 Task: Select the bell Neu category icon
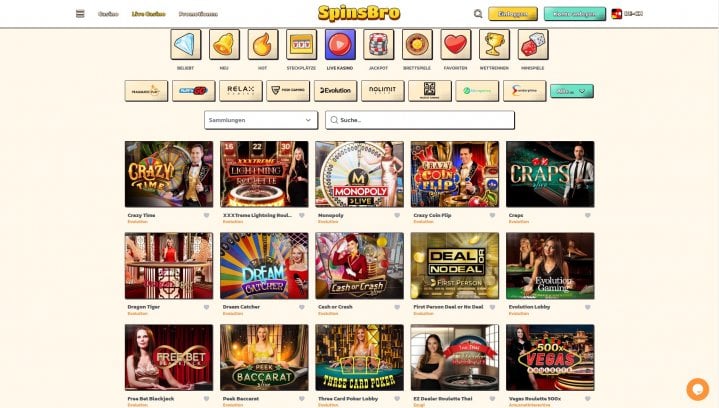point(224,44)
